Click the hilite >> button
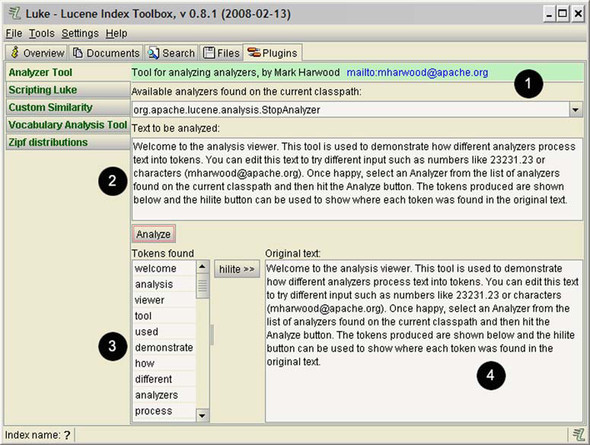Image resolution: width=590 pixels, height=445 pixels. 237,269
